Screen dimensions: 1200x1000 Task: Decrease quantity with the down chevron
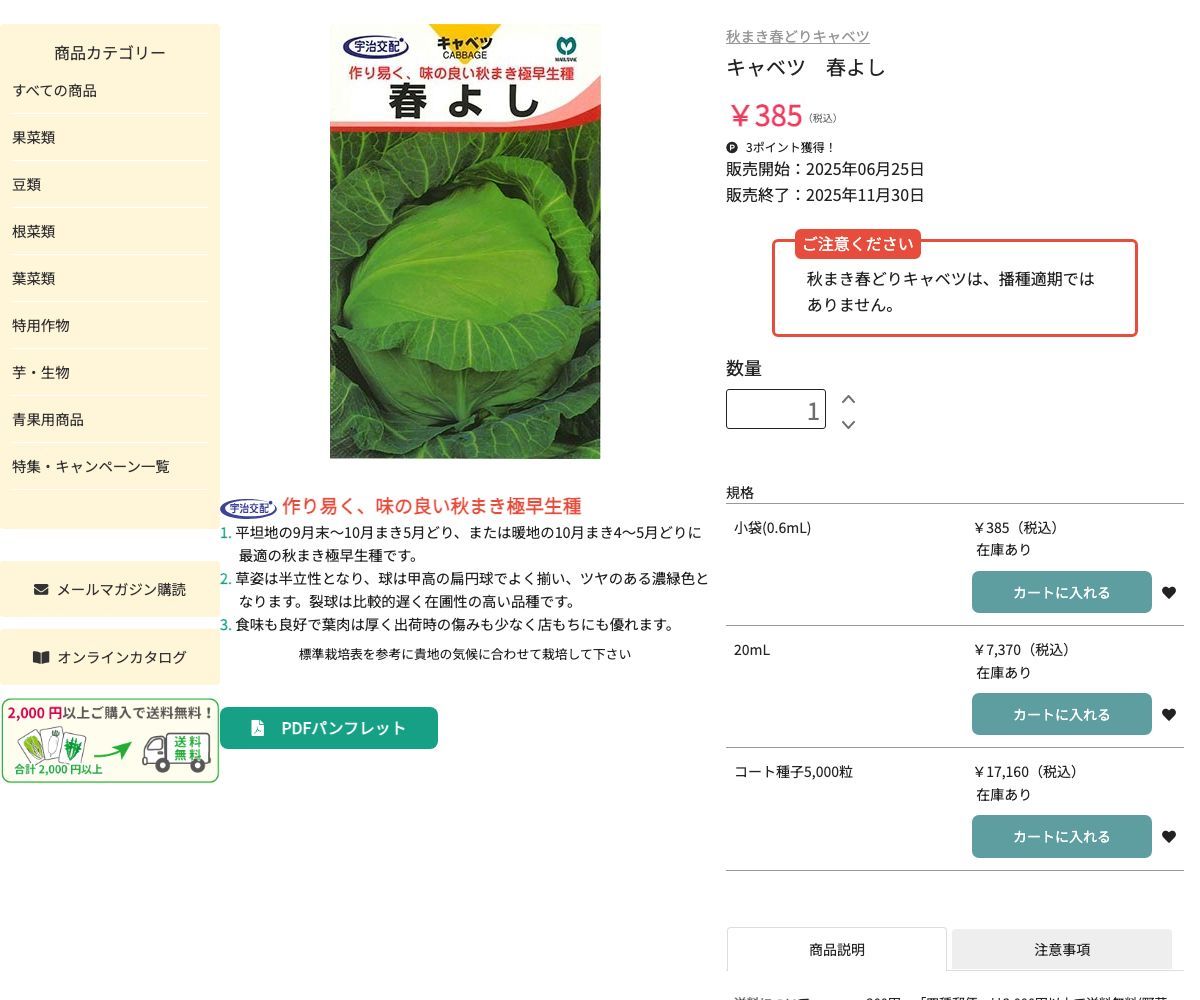click(848, 424)
